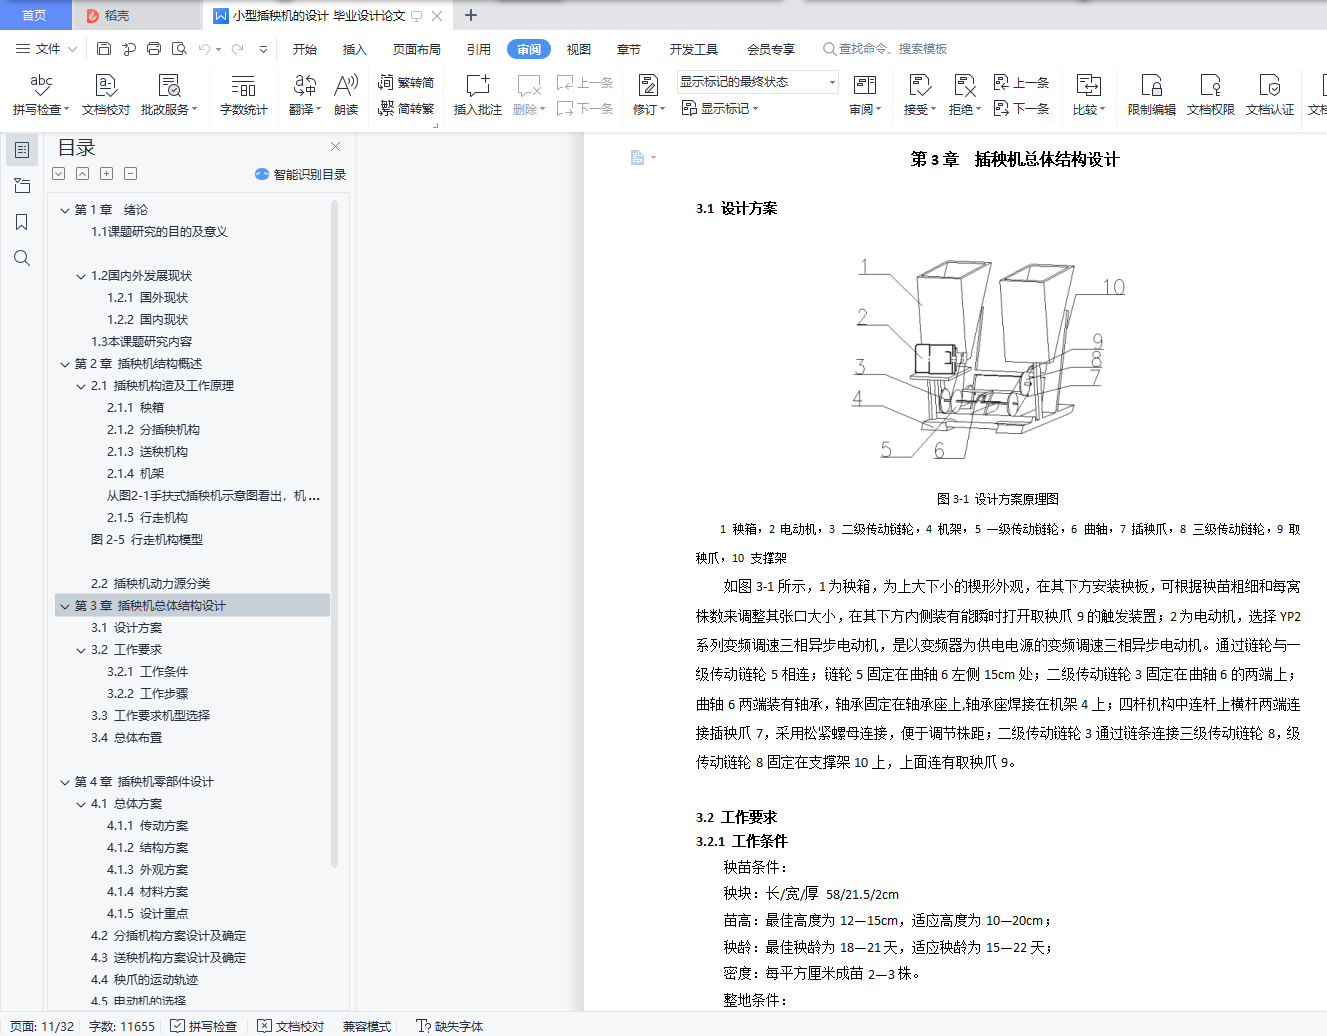Switch to the 开始 ribbon tab
Image resolution: width=1327 pixels, height=1036 pixels.
coord(304,49)
